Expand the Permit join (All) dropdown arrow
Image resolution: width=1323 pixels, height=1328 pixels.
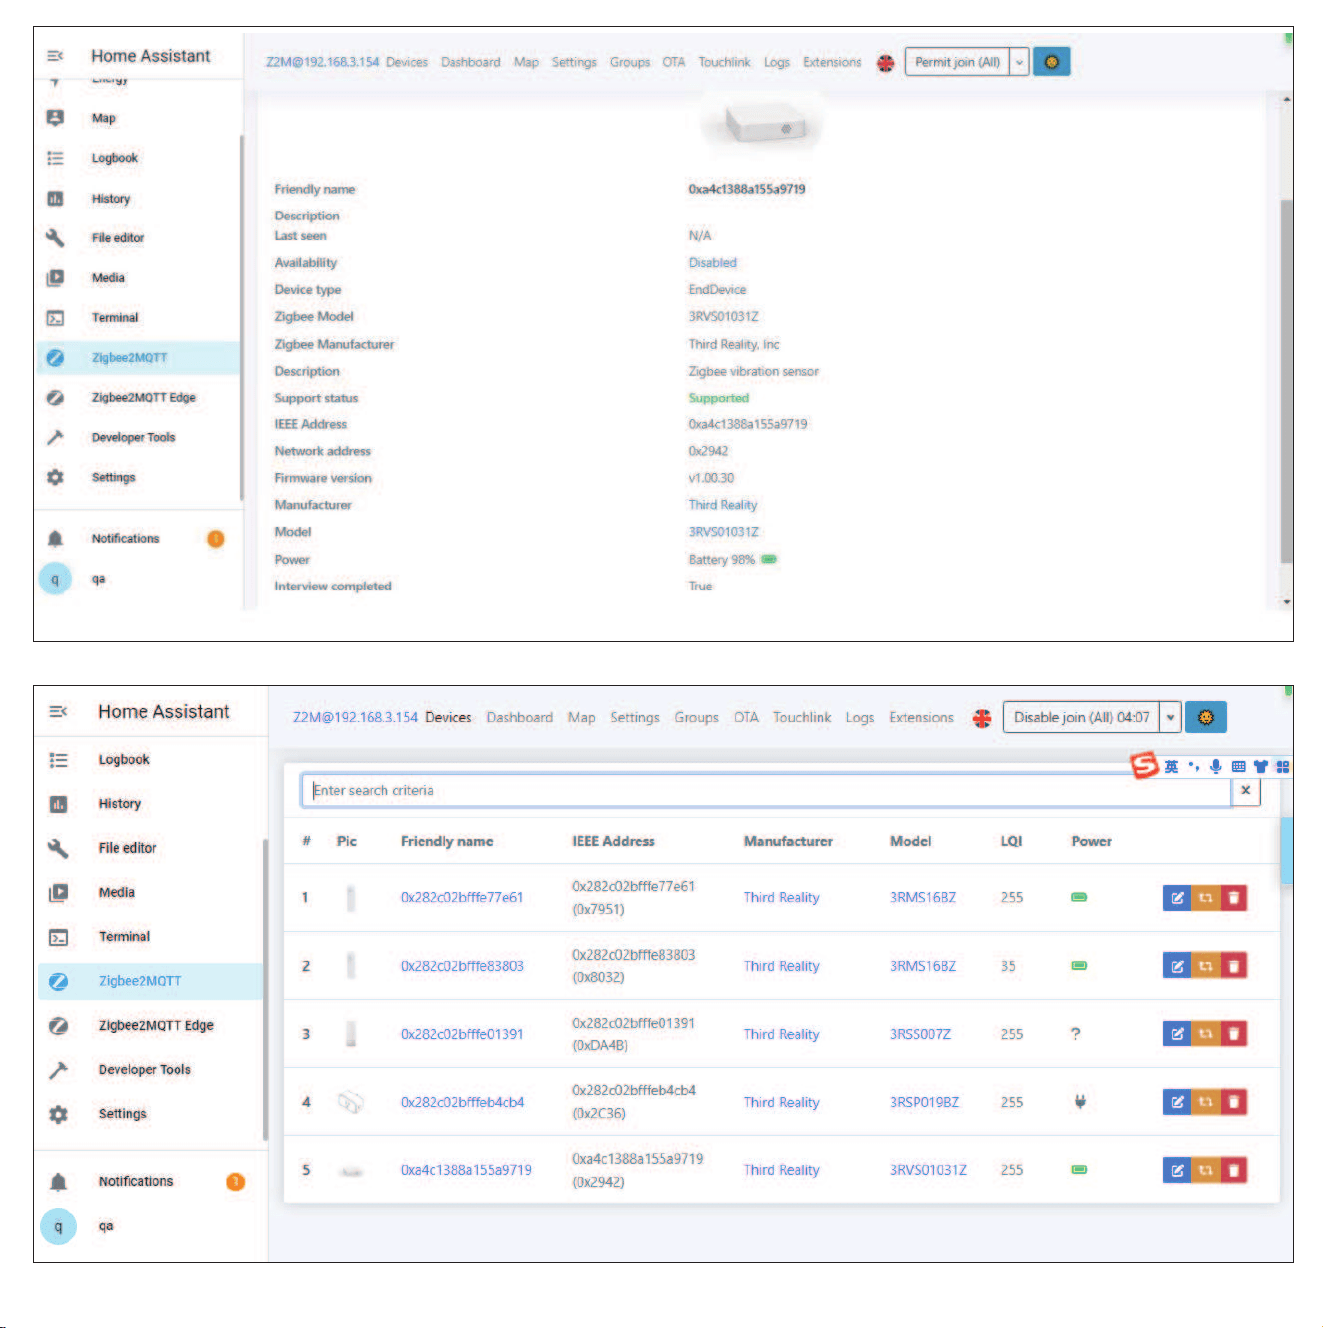(1019, 62)
